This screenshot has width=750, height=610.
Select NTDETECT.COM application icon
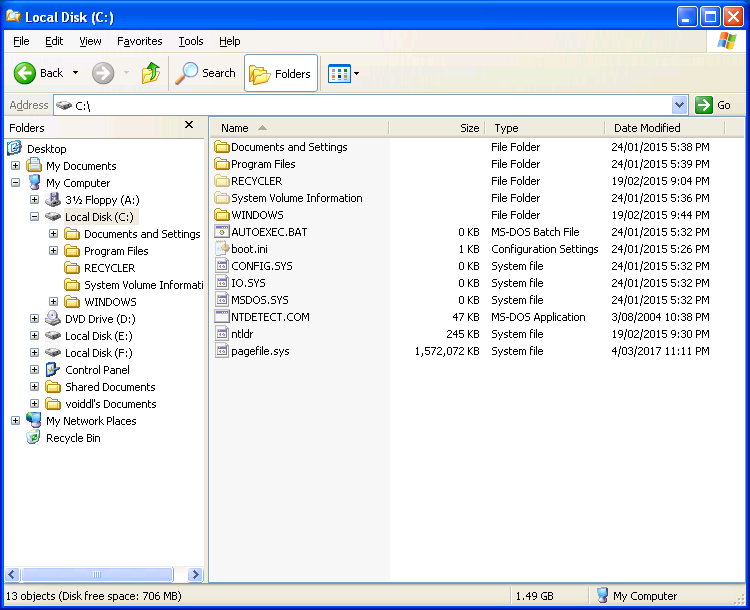point(222,317)
